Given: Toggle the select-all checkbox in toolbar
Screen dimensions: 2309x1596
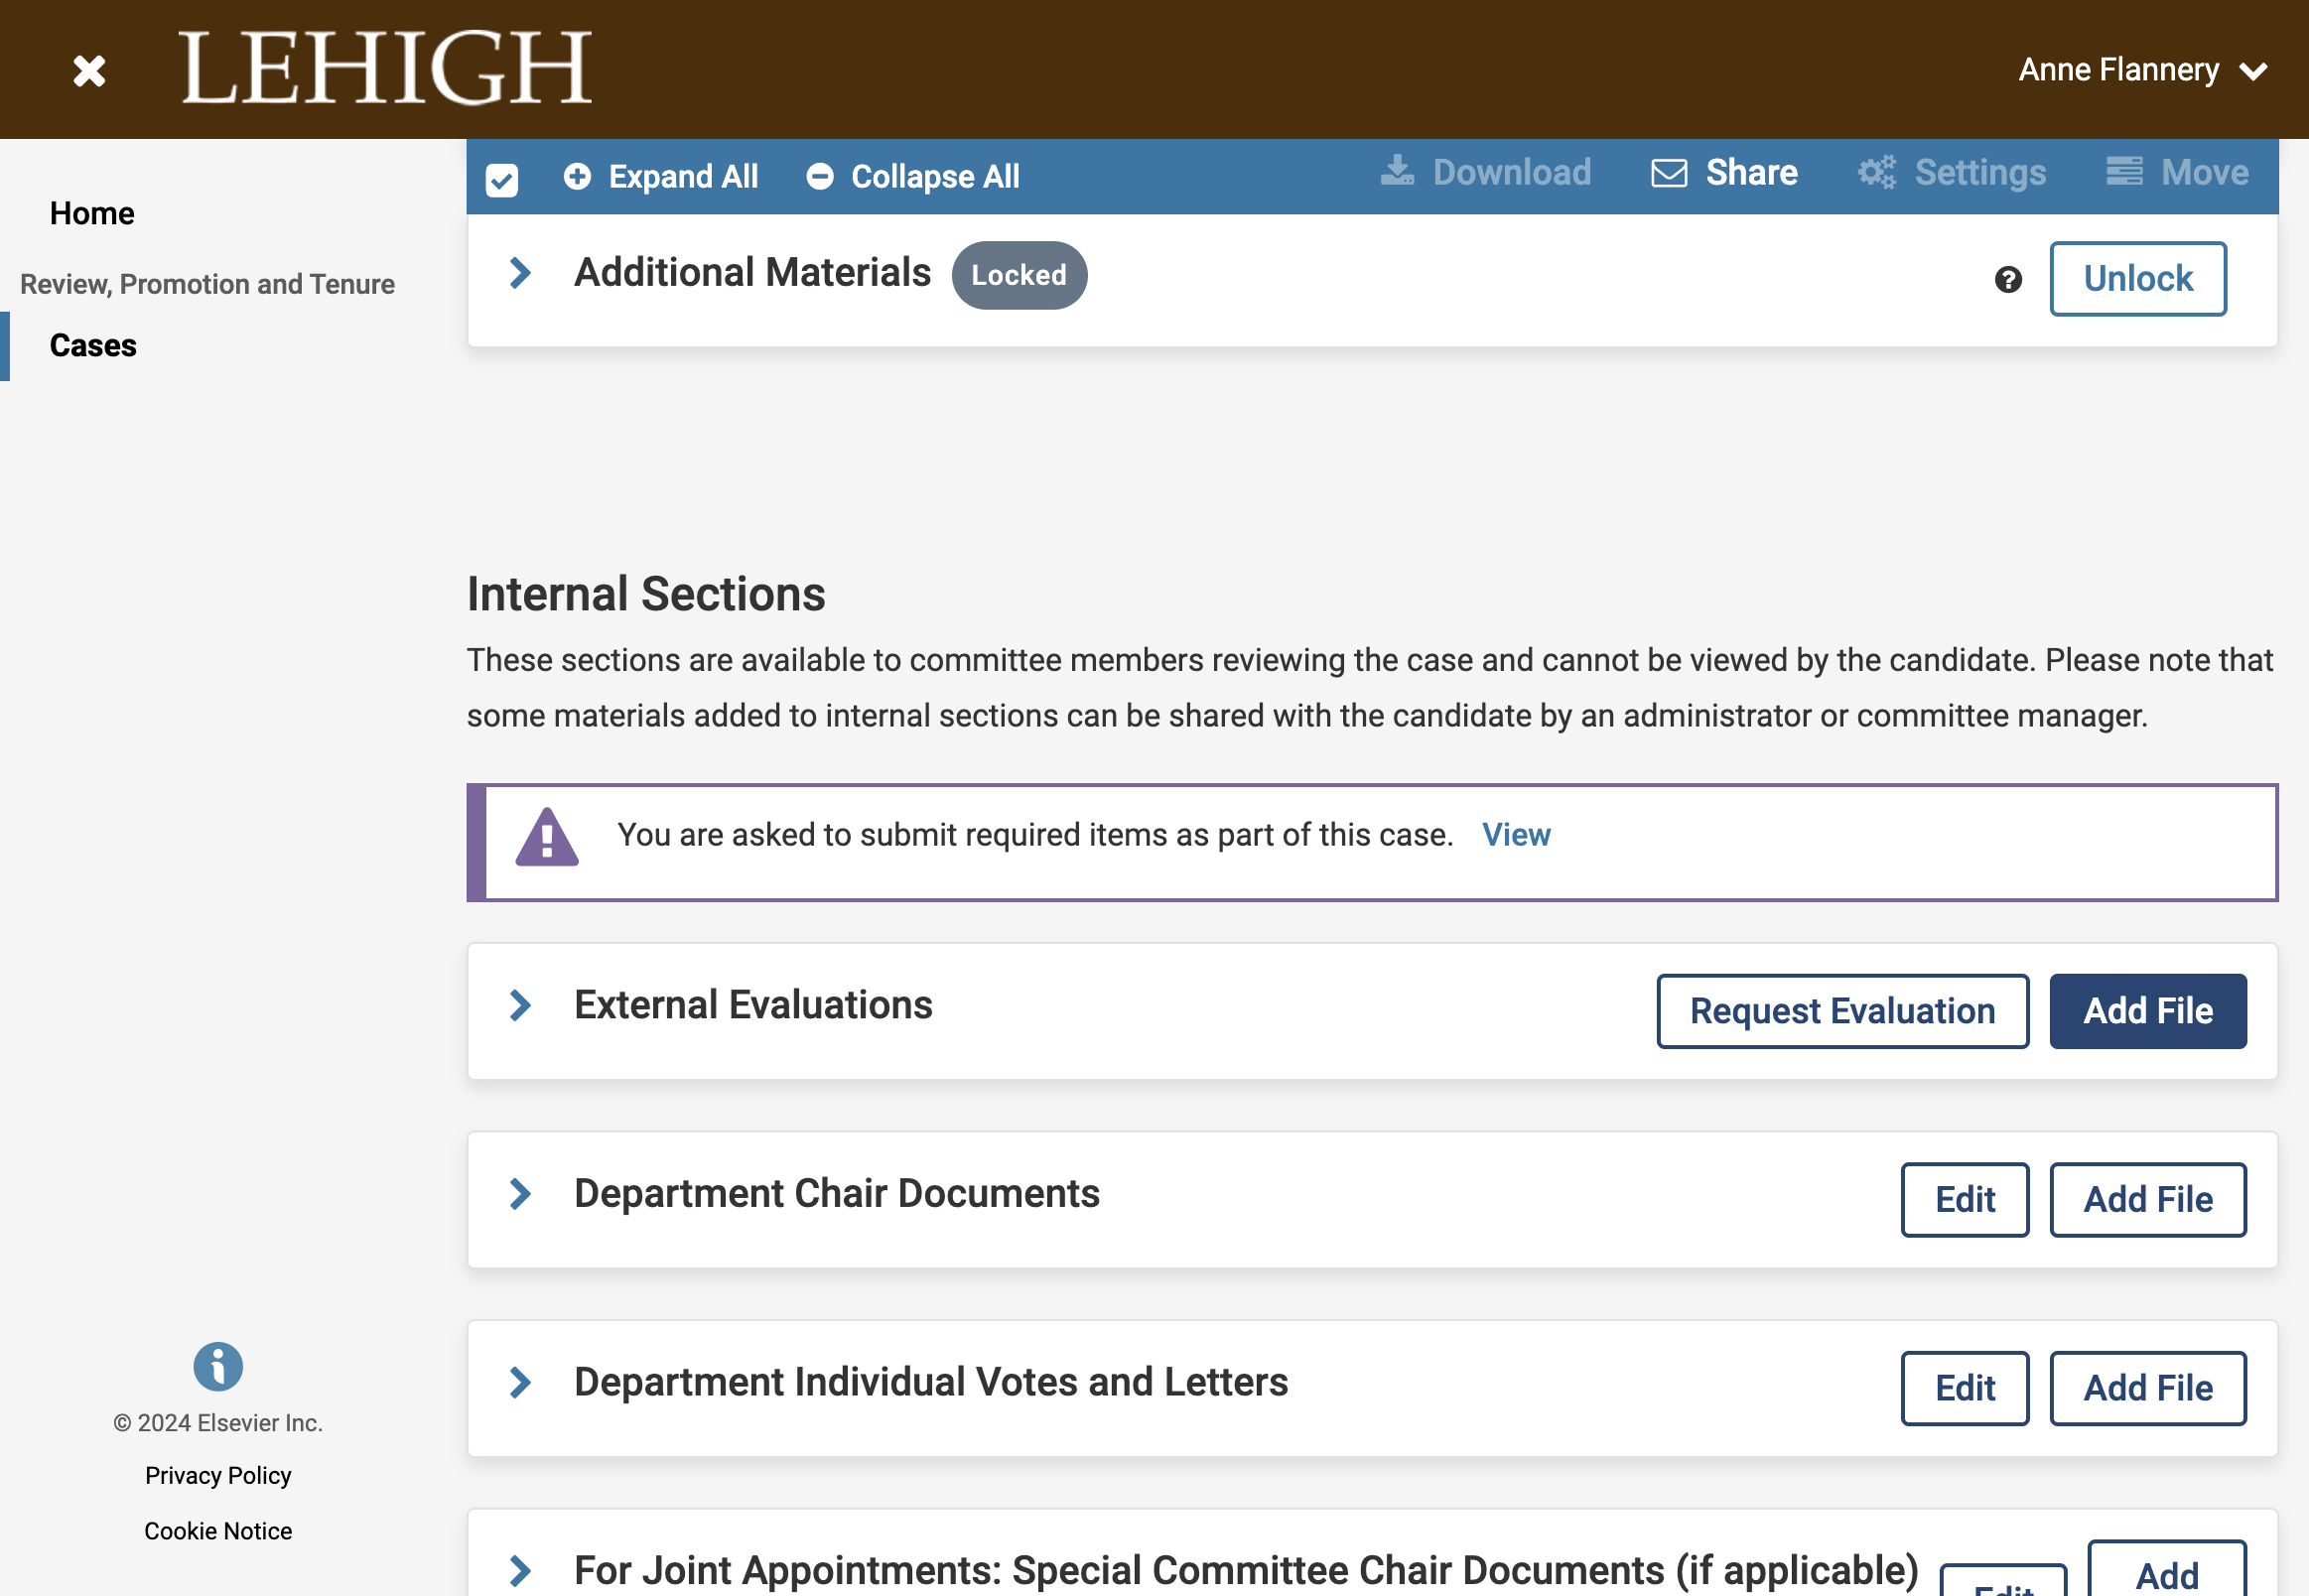Looking at the screenshot, I should point(502,180).
